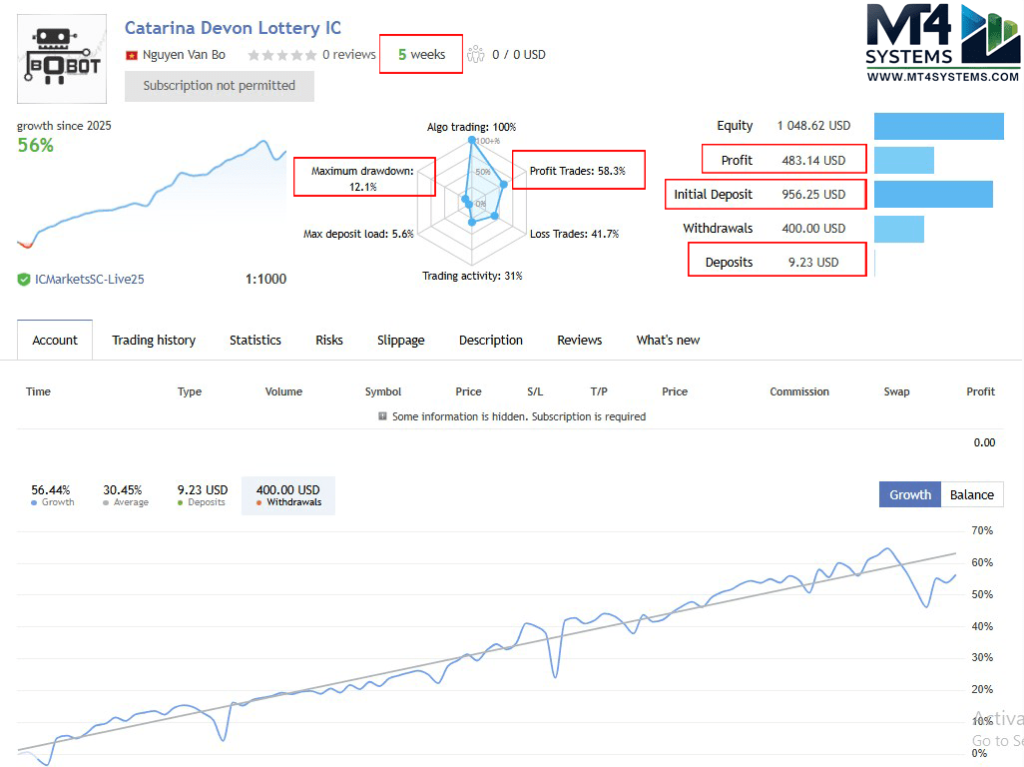Open the Catarina Devon Lottery IC title link
Viewport: 1024px width, 767px height.
(233, 28)
